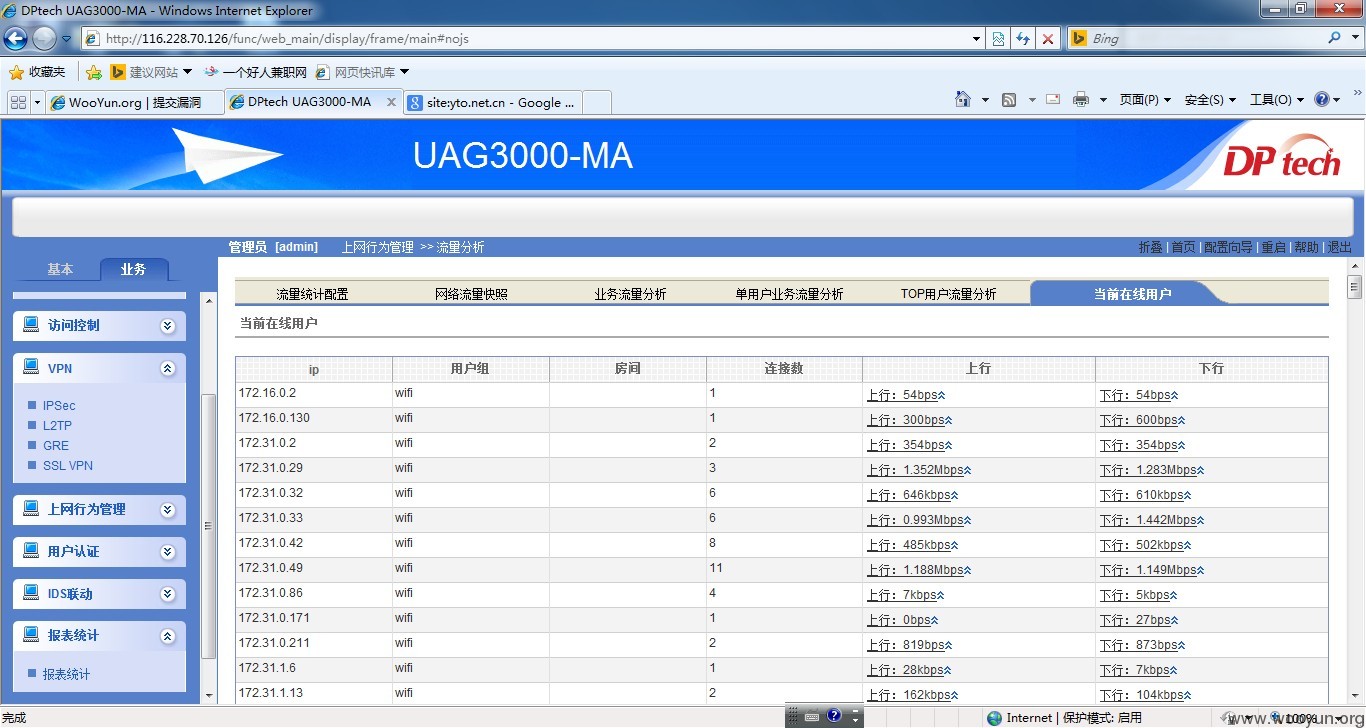Click the browser Back button

[16, 39]
